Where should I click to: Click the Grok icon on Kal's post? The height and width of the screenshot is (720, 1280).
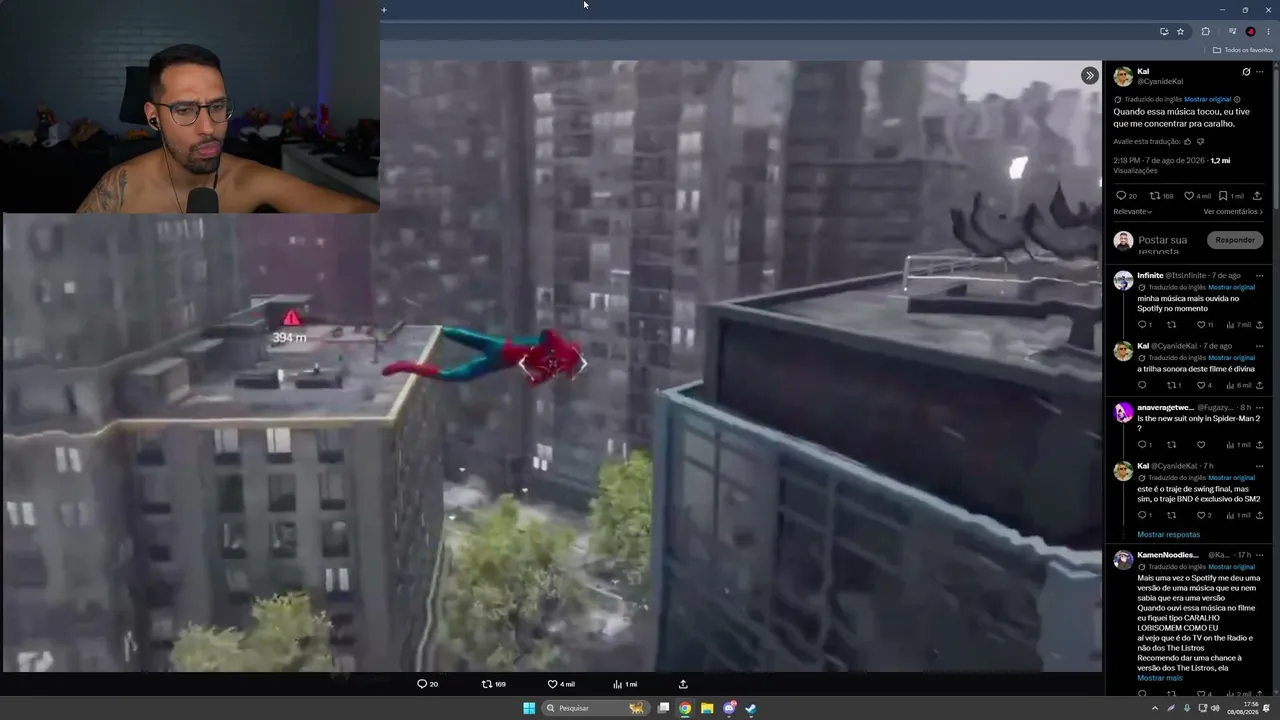click(1246, 72)
